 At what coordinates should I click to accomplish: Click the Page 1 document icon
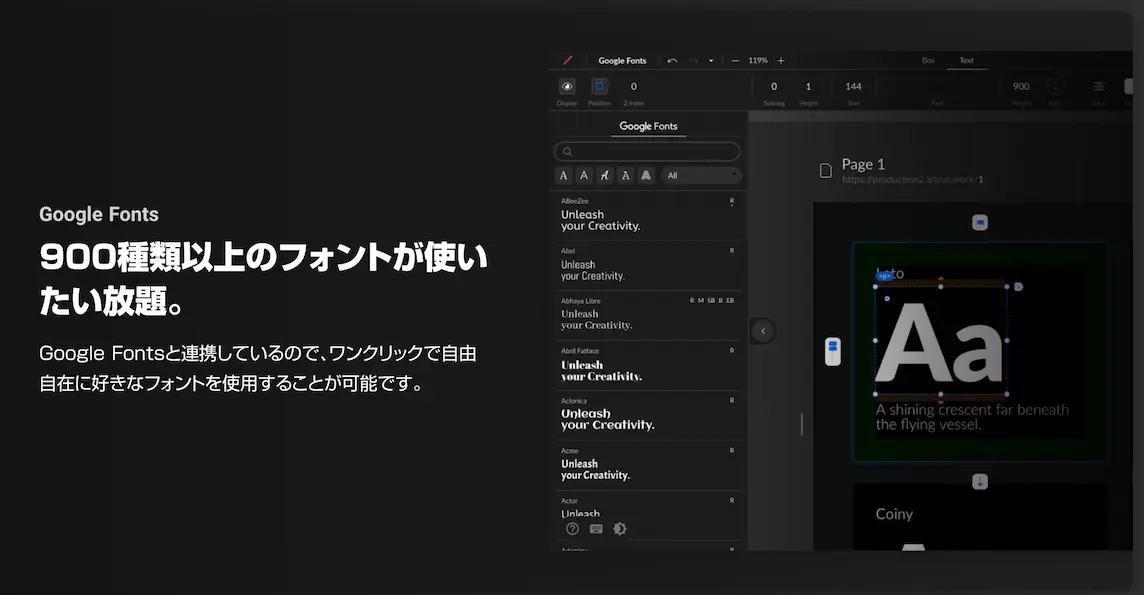point(826,171)
